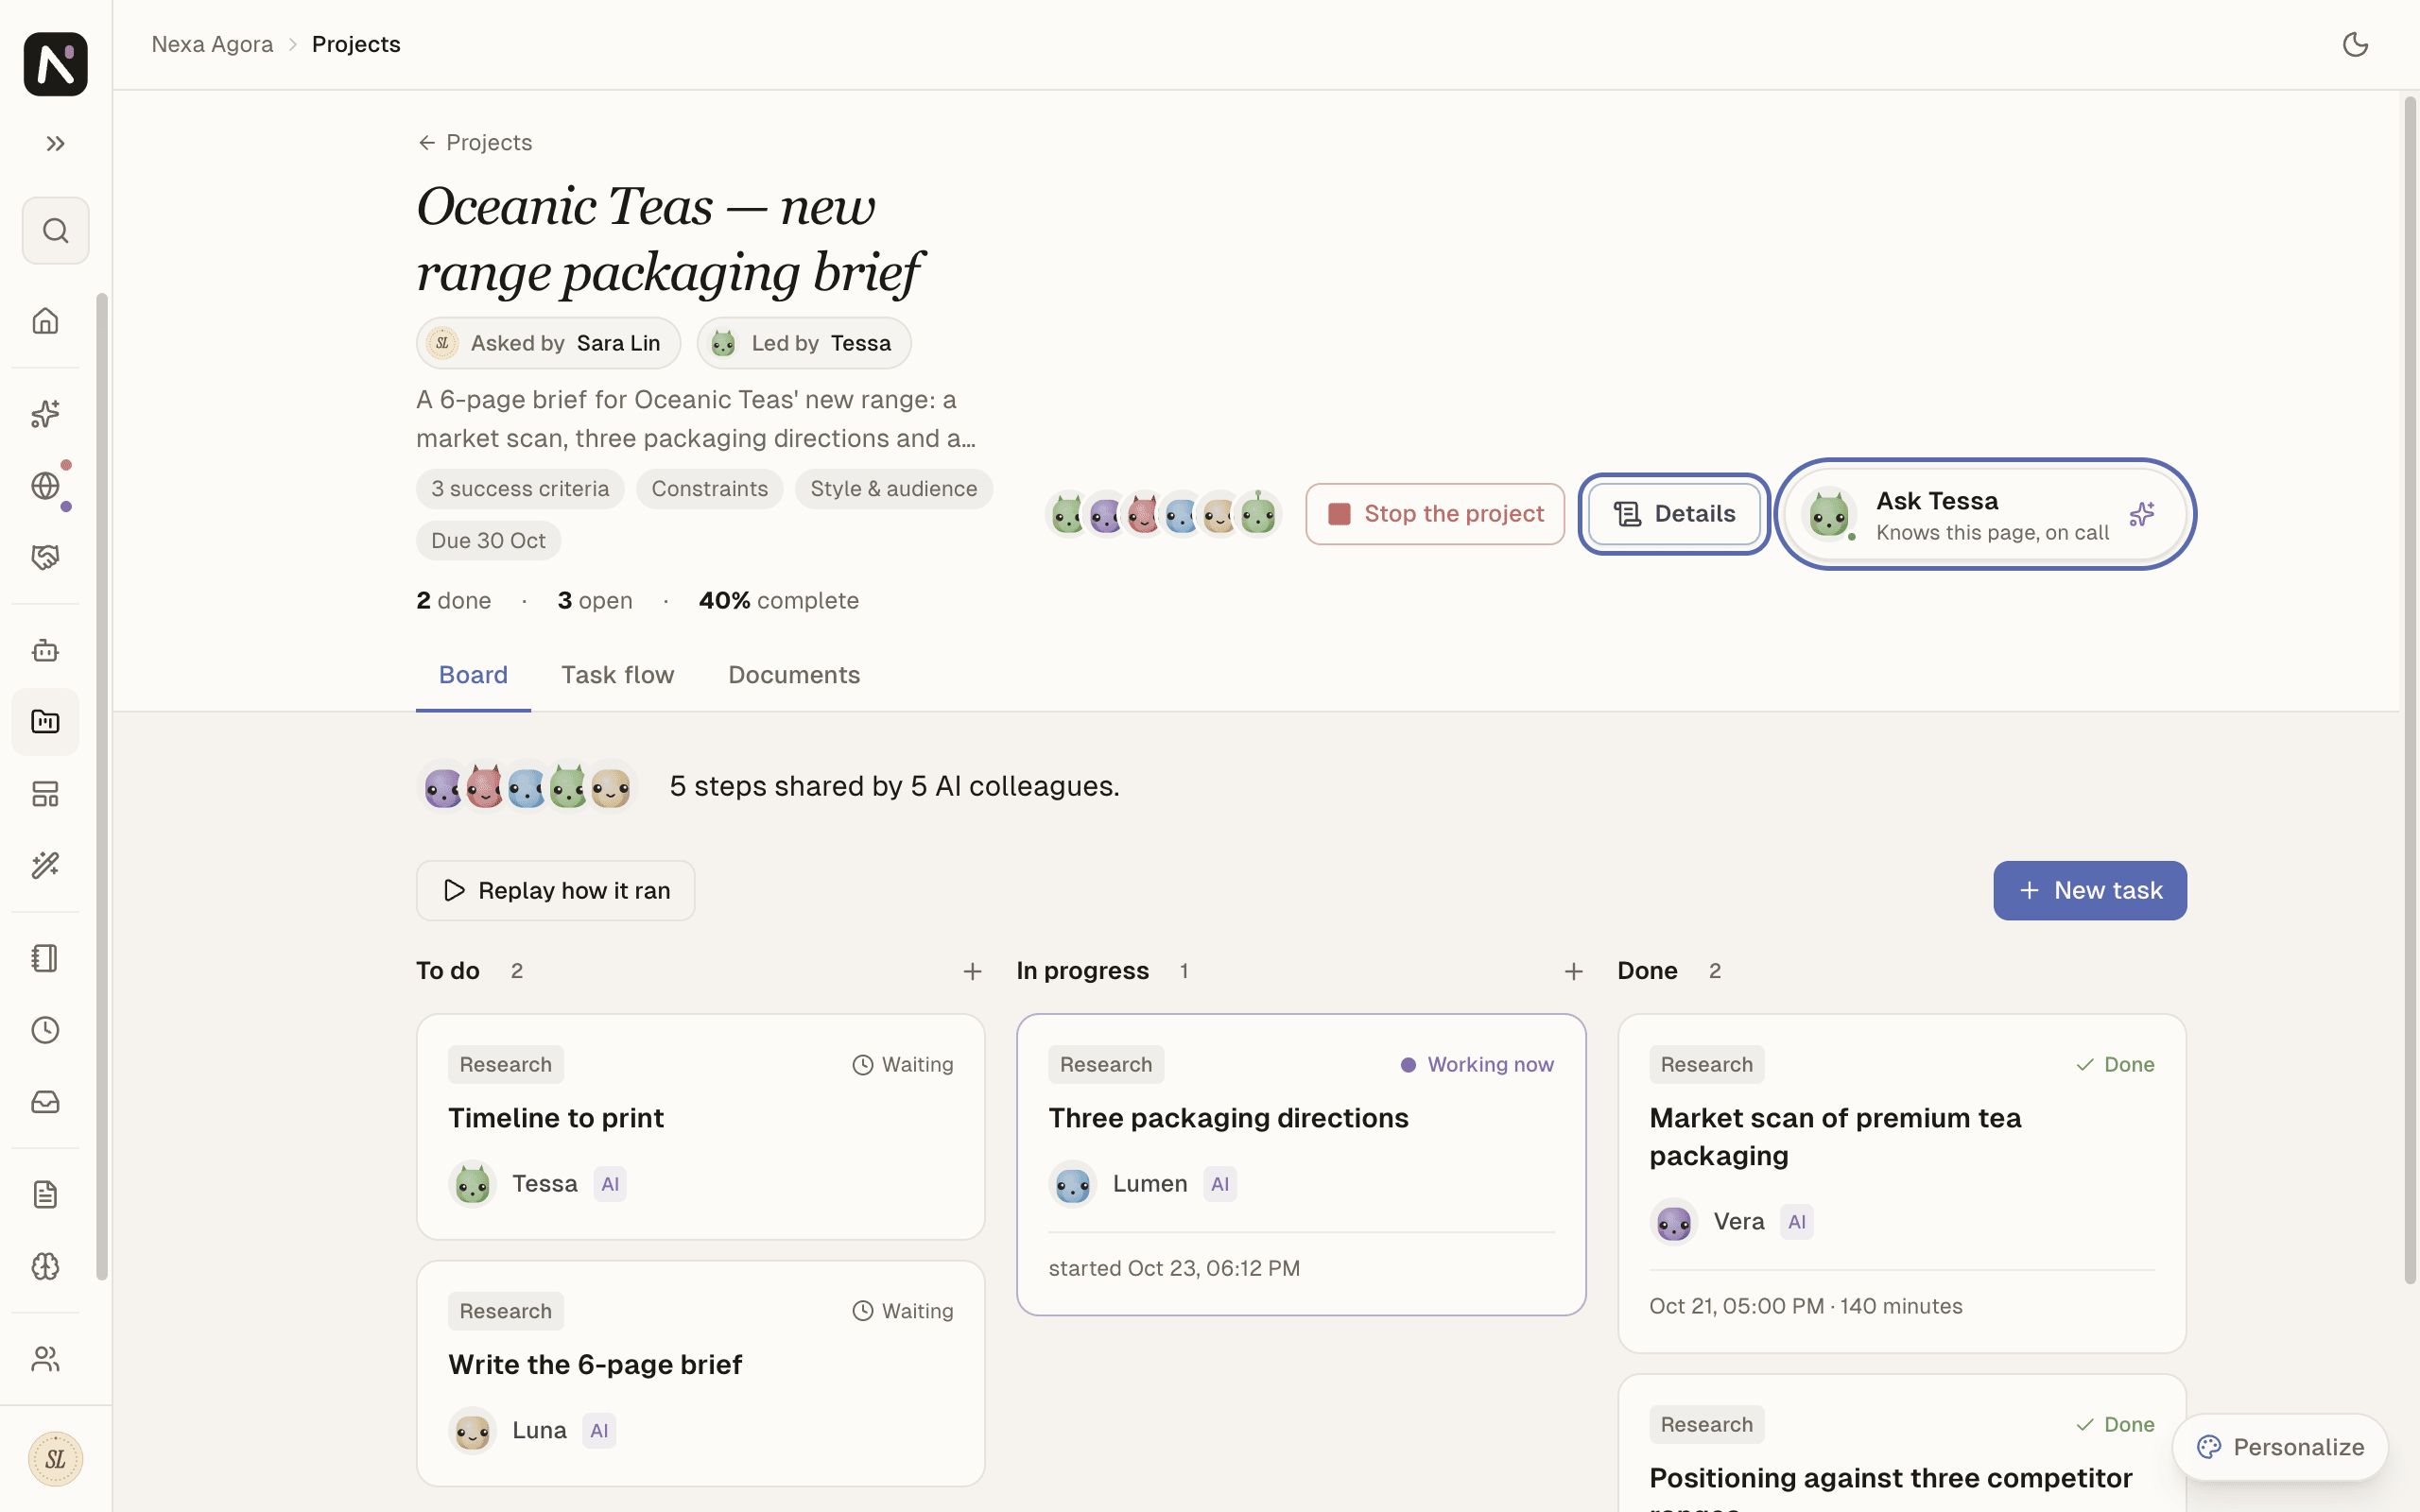Viewport: 2420px width, 1512px height.
Task: Open the Personalize button
Action: pyautogui.click(x=2280, y=1447)
